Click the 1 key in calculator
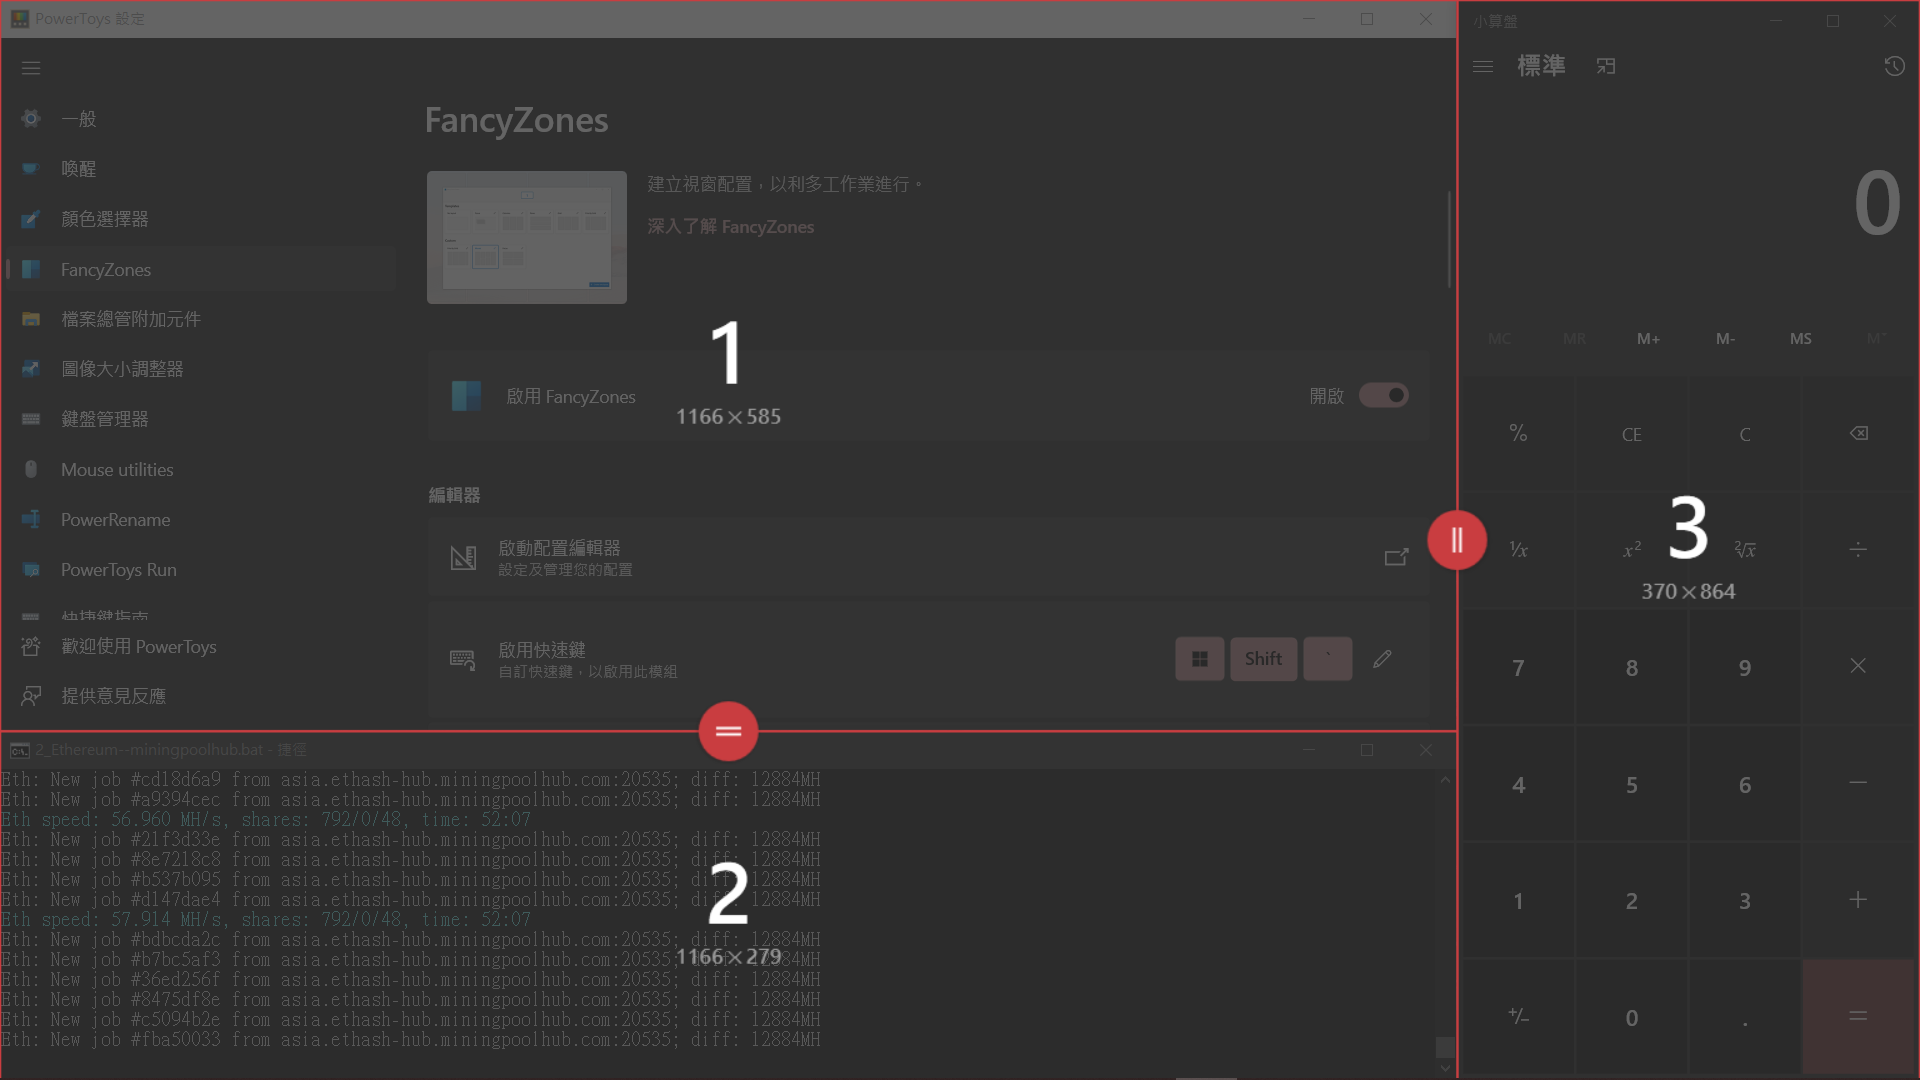 click(x=1518, y=900)
